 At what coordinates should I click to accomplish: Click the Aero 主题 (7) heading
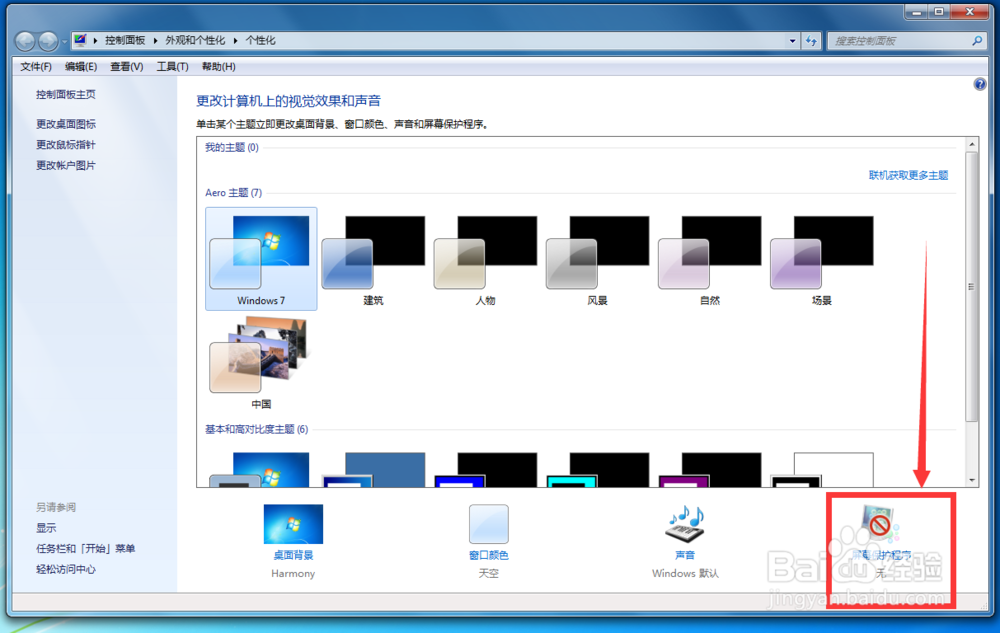coord(233,193)
